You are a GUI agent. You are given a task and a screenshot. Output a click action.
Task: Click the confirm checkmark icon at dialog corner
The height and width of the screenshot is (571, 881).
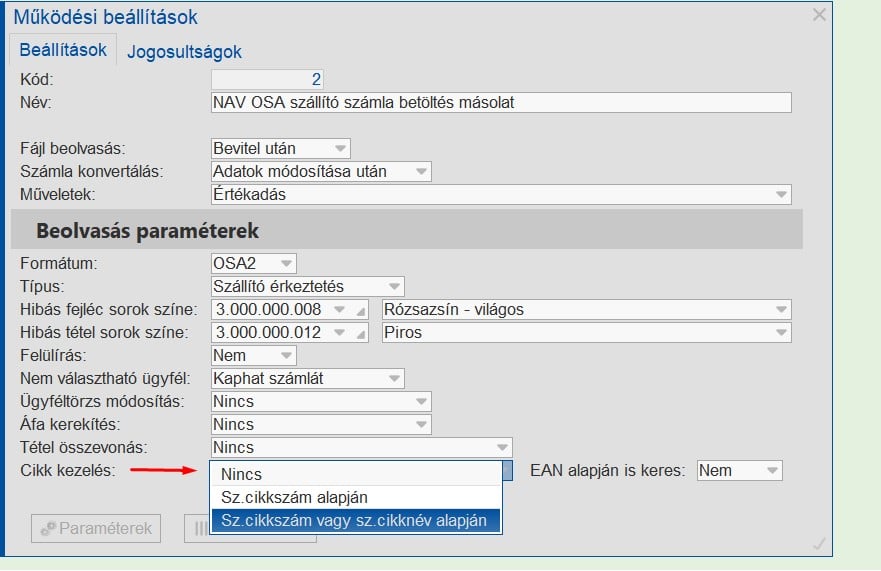tap(819, 543)
